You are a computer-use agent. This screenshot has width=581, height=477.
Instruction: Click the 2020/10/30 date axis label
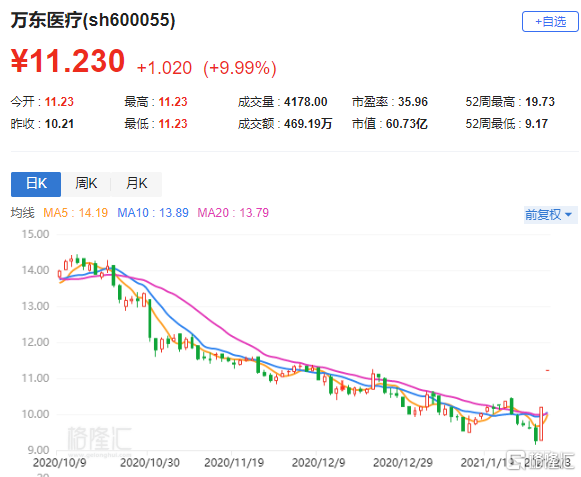[150, 463]
